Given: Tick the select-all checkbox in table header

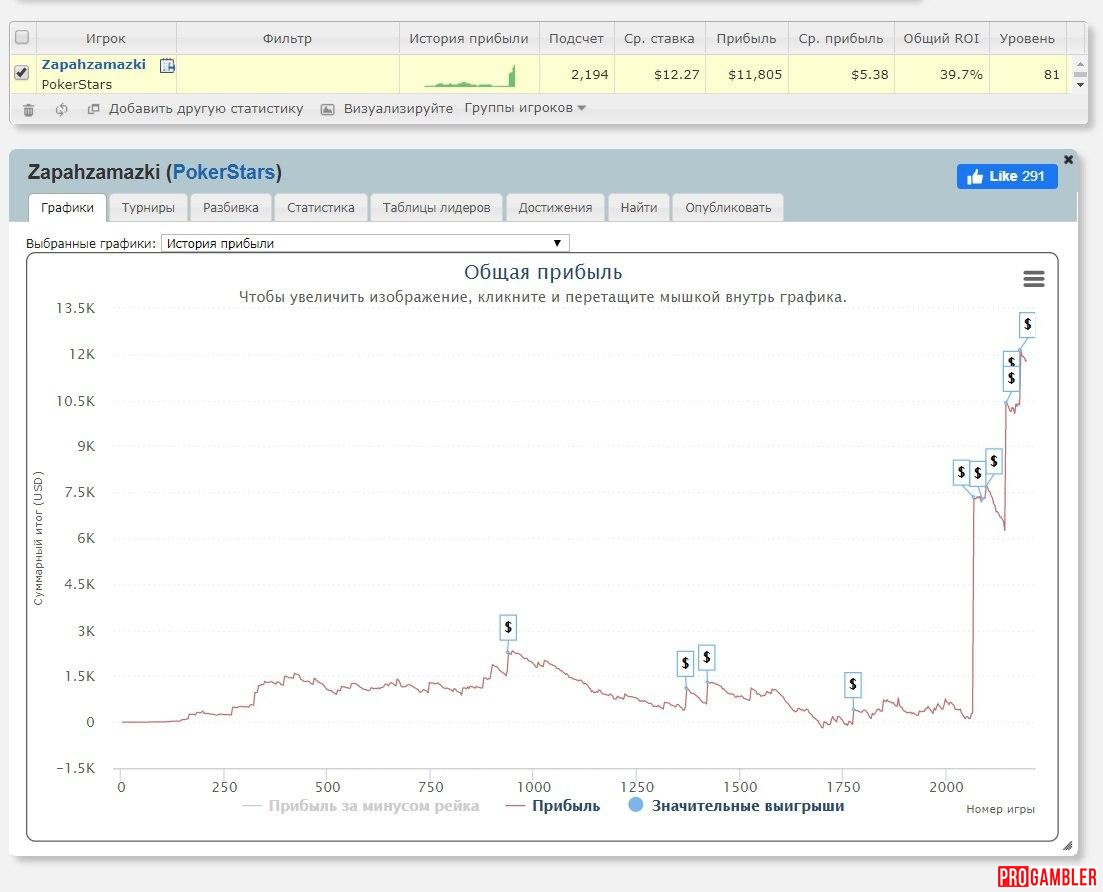Looking at the screenshot, I should [x=22, y=38].
